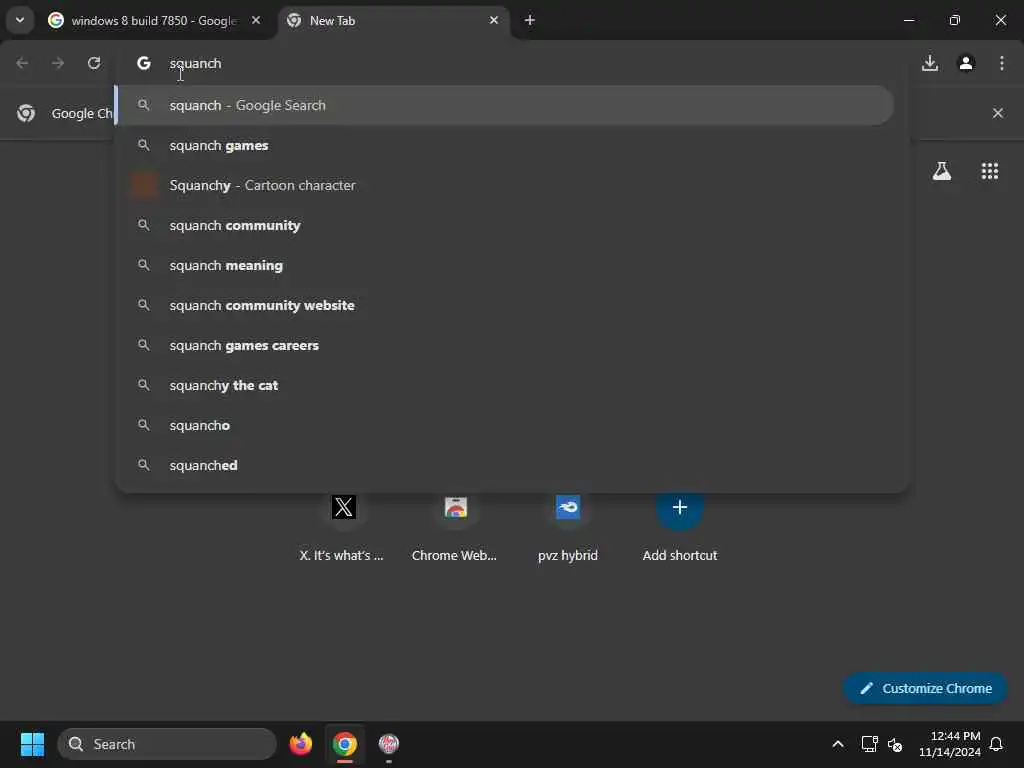Screen dimensions: 1024x768
Task: Click into the address bar text squanch
Action: click(x=195, y=63)
